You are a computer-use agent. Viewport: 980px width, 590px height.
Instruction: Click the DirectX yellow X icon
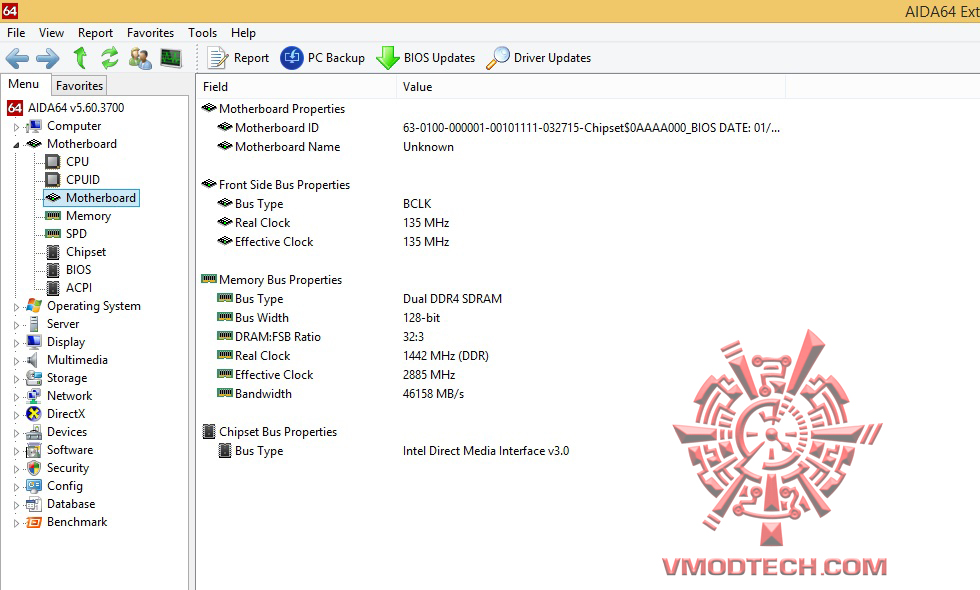(x=34, y=414)
